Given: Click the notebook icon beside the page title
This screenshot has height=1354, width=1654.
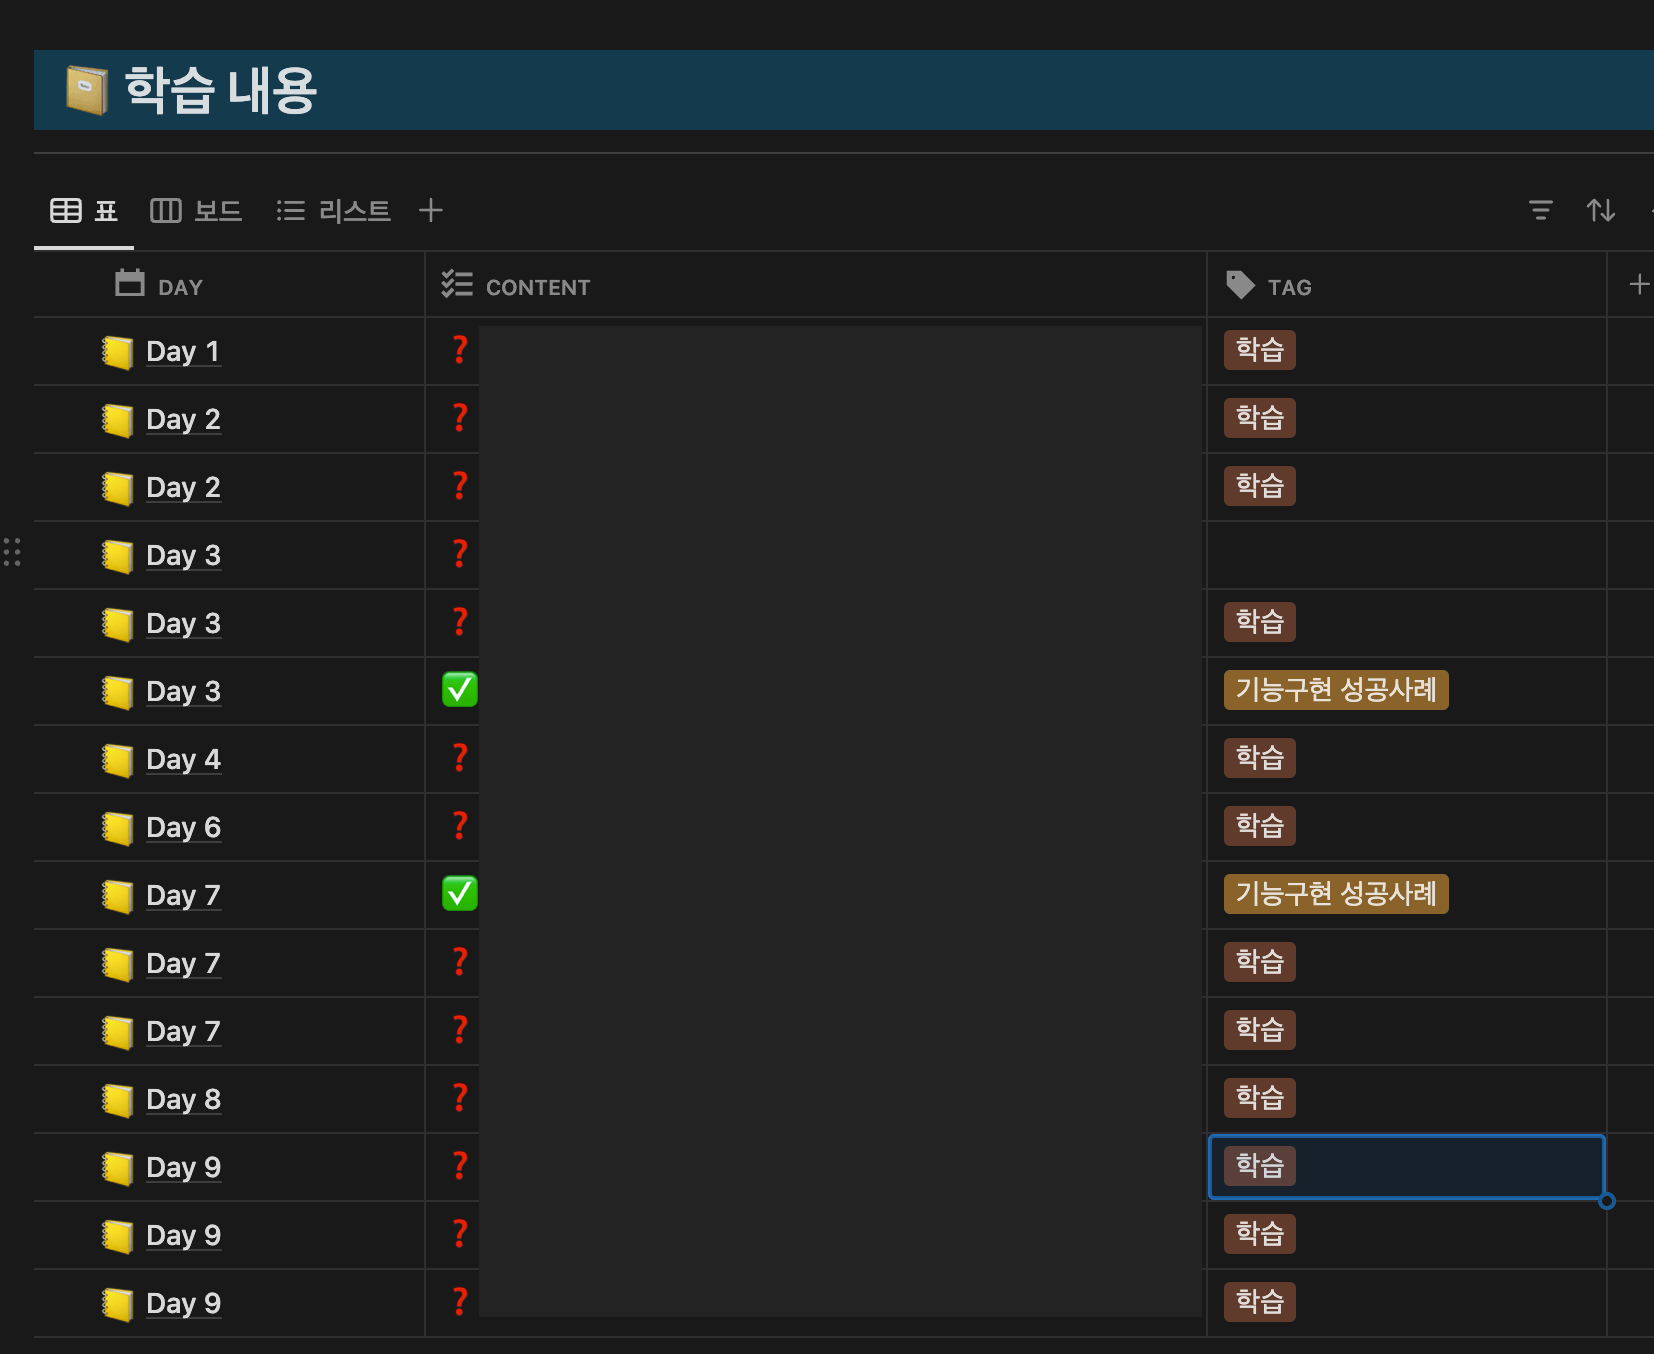Looking at the screenshot, I should [87, 90].
